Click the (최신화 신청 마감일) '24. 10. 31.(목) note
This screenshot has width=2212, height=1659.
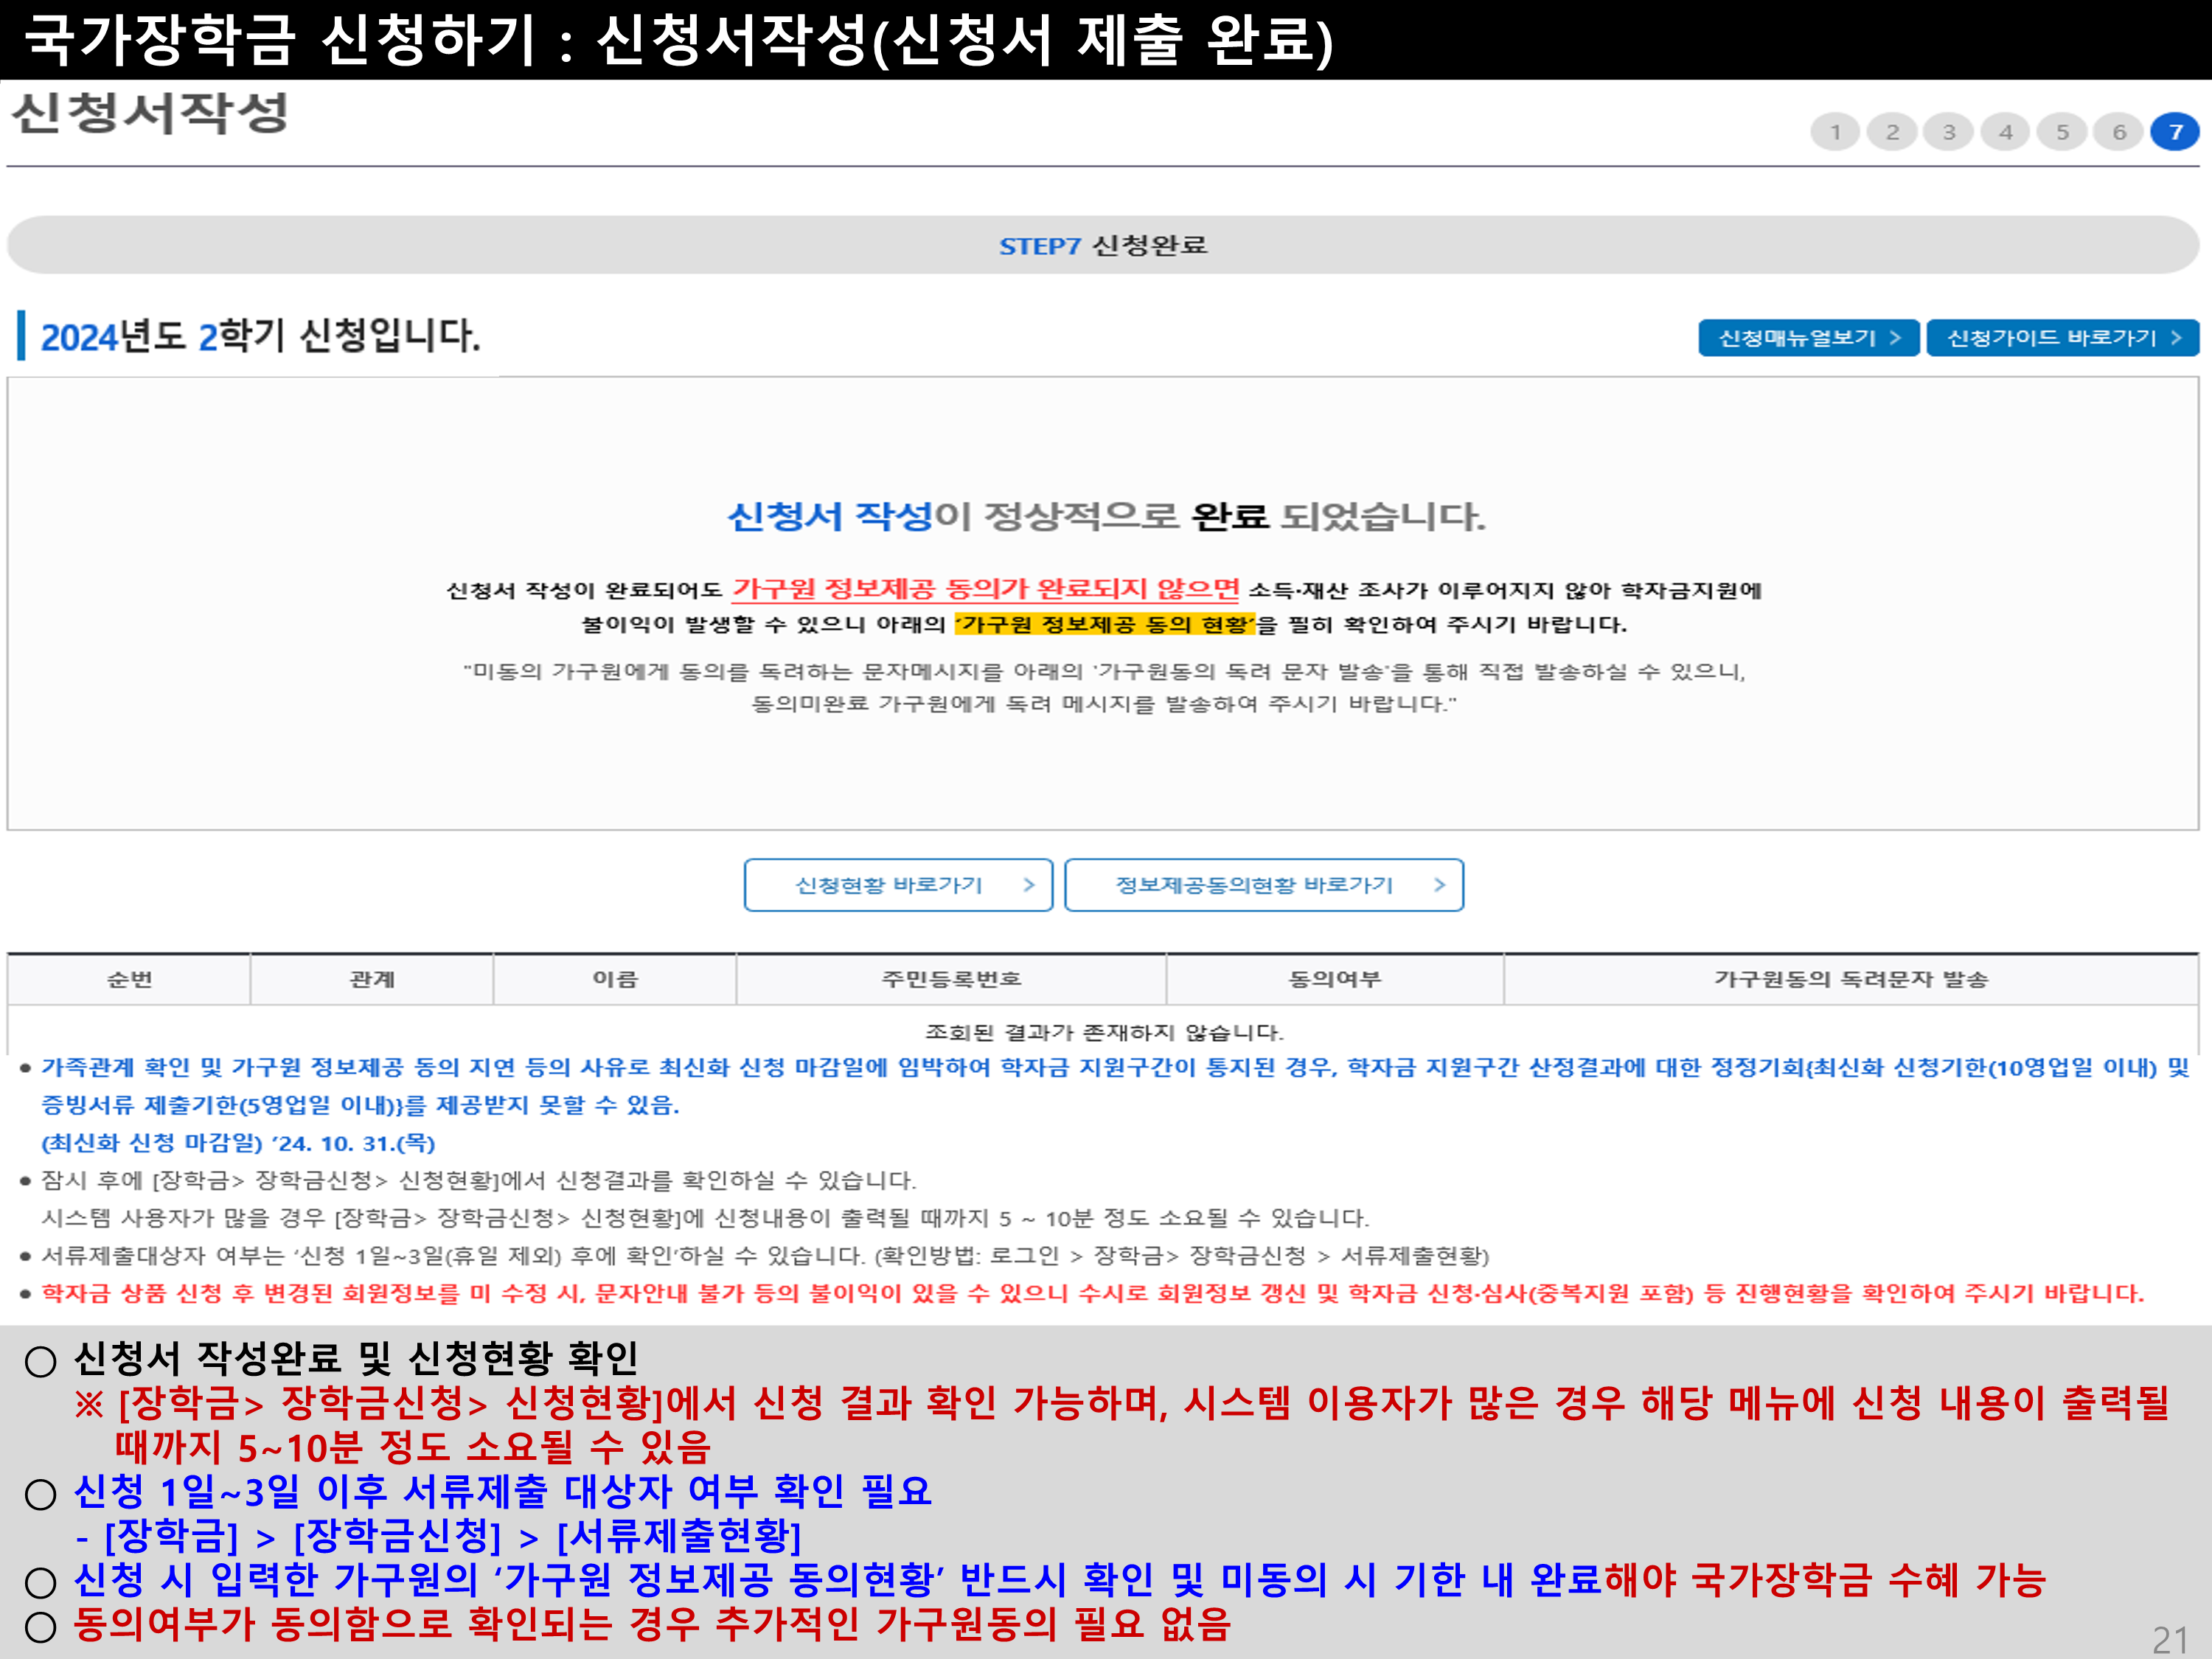tap(238, 1143)
